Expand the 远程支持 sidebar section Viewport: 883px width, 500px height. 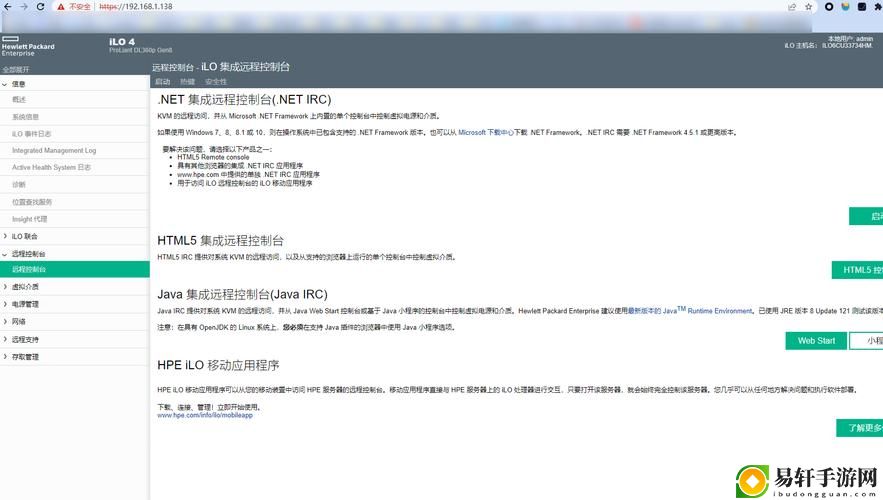5,340
